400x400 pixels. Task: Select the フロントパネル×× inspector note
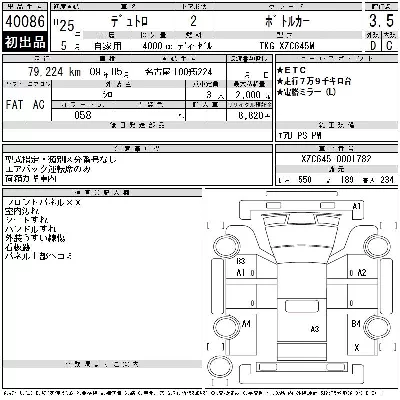[43, 202]
